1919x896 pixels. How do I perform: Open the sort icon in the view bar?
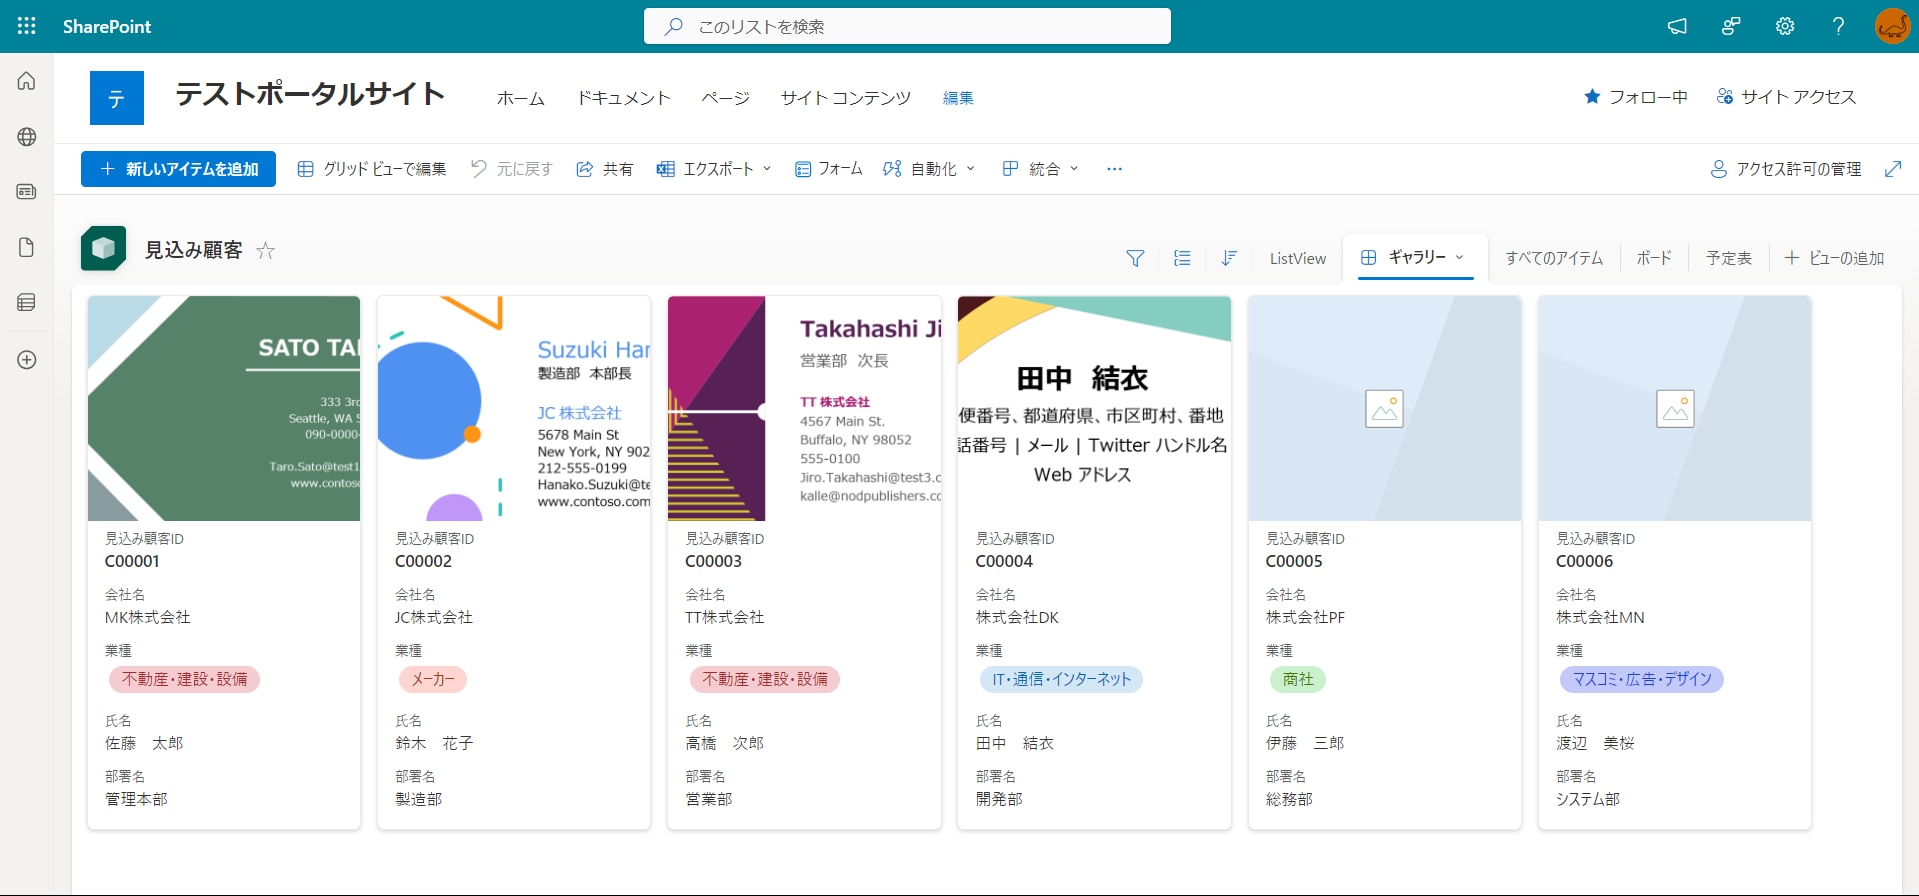1229,258
